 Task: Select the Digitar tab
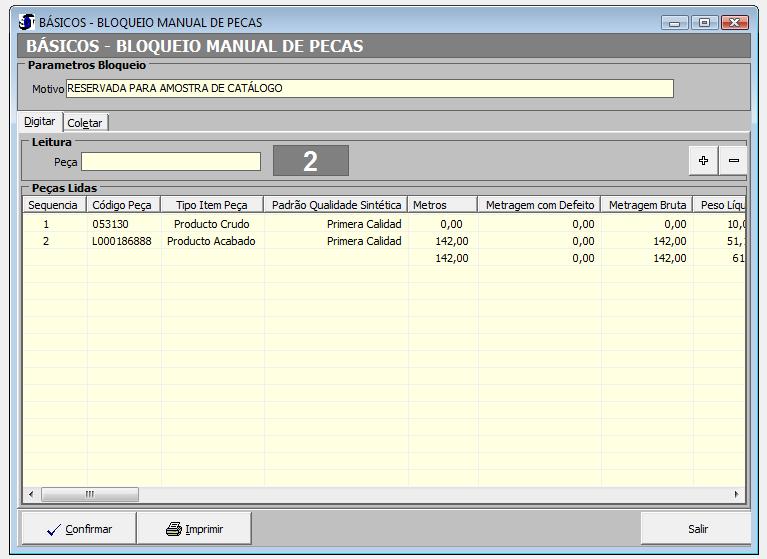[x=40, y=122]
